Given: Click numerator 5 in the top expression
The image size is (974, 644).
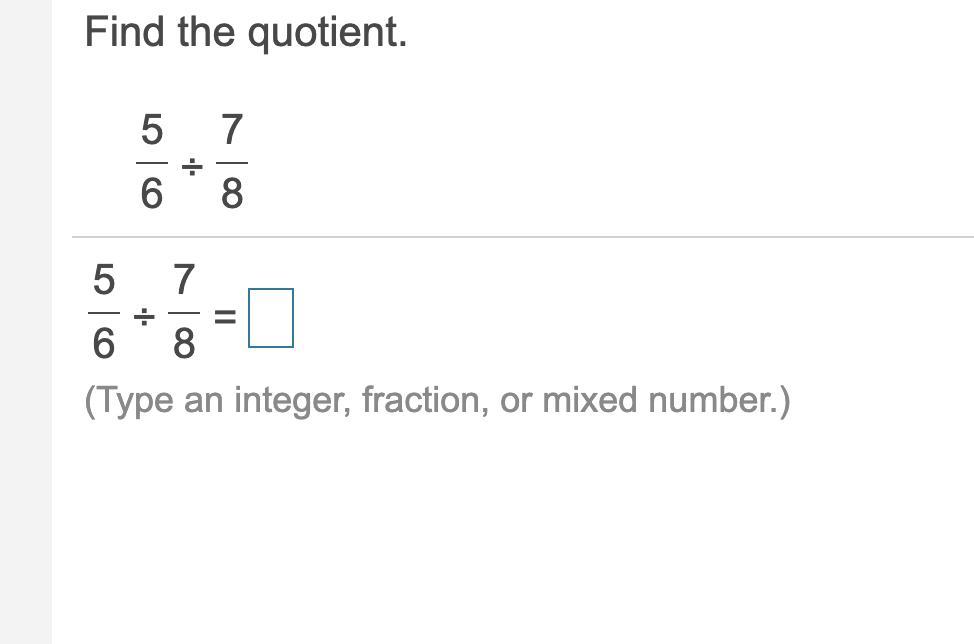Looking at the screenshot, I should tap(151, 130).
